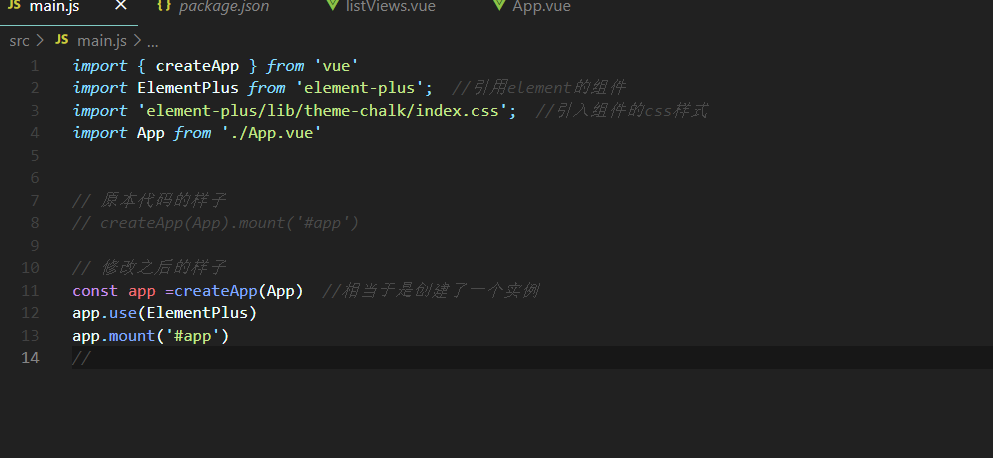
Task: Click the braces icon on the package.json tab
Action: pyautogui.click(x=164, y=6)
